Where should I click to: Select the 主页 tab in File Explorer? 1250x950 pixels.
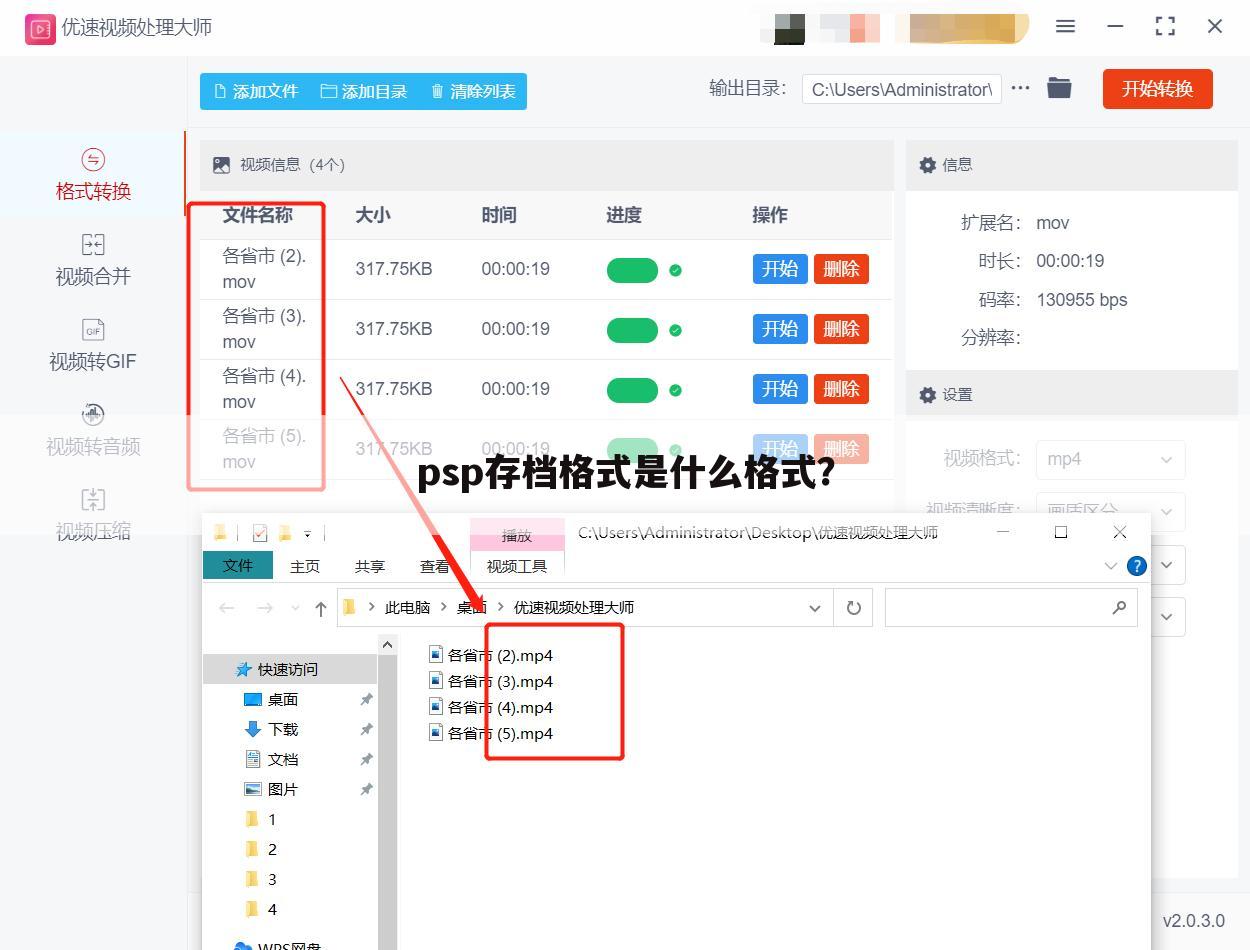click(305, 566)
